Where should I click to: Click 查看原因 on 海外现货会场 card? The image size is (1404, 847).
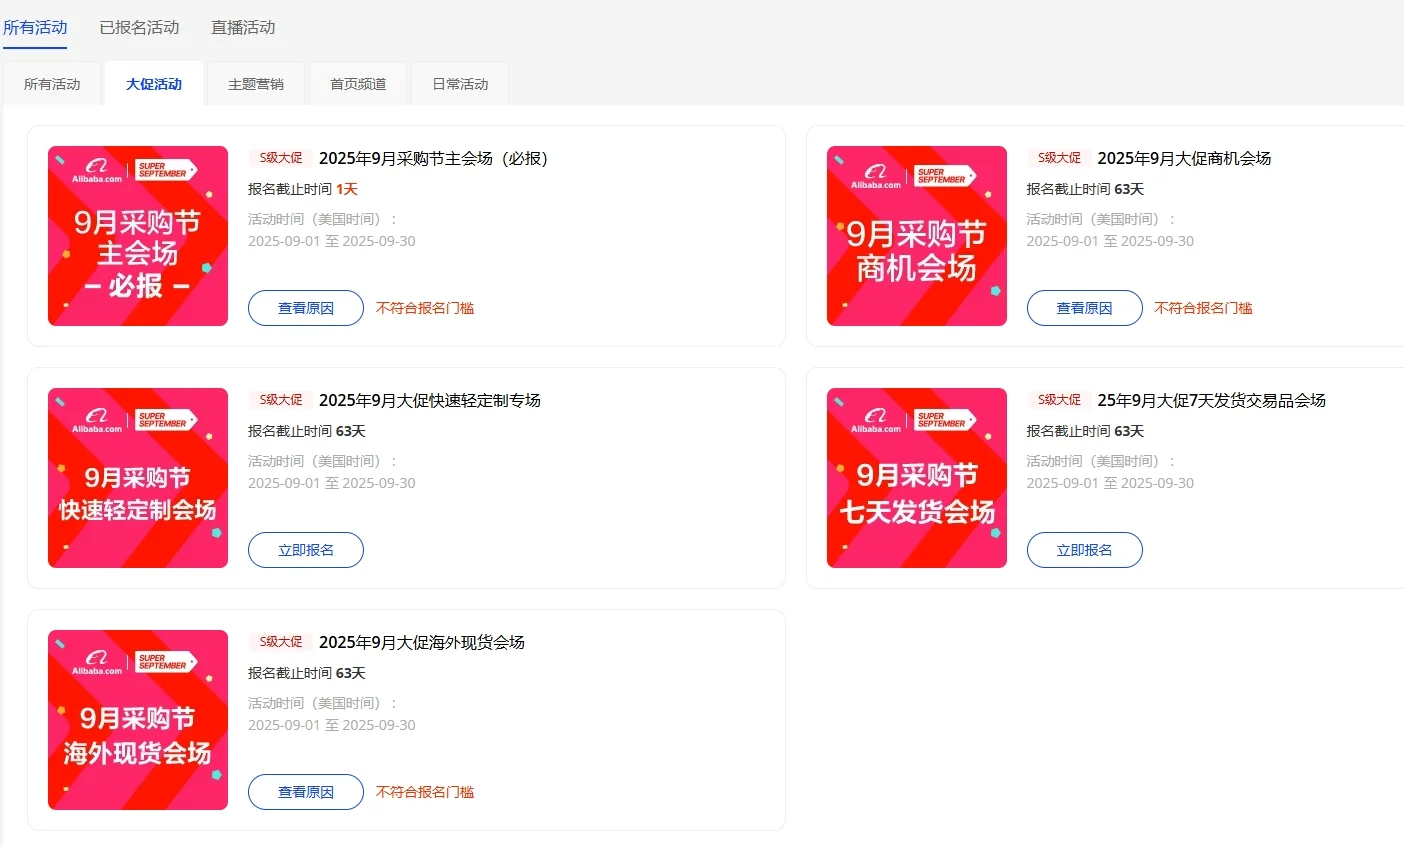click(305, 792)
